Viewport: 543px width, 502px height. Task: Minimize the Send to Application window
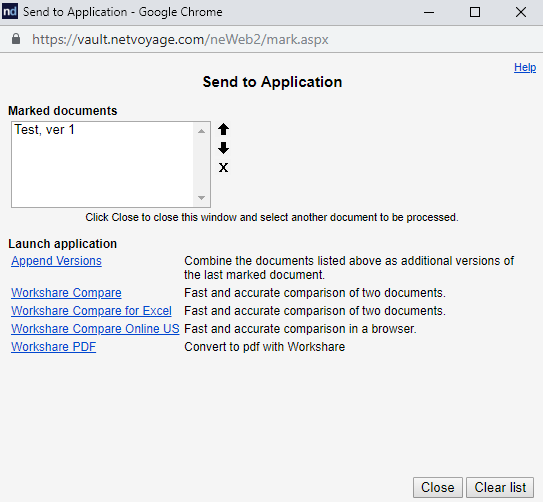click(429, 12)
